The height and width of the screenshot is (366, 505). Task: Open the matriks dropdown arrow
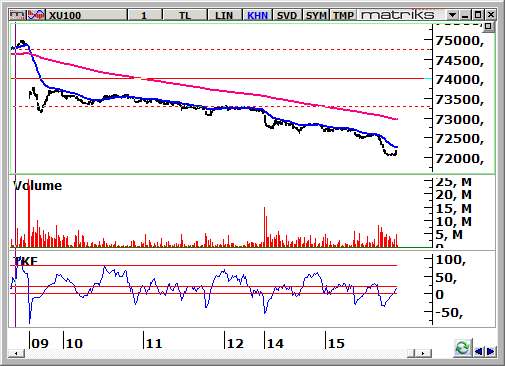click(453, 15)
